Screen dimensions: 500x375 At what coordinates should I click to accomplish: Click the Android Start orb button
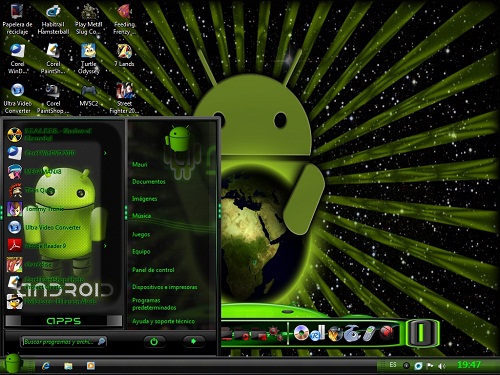(13, 363)
